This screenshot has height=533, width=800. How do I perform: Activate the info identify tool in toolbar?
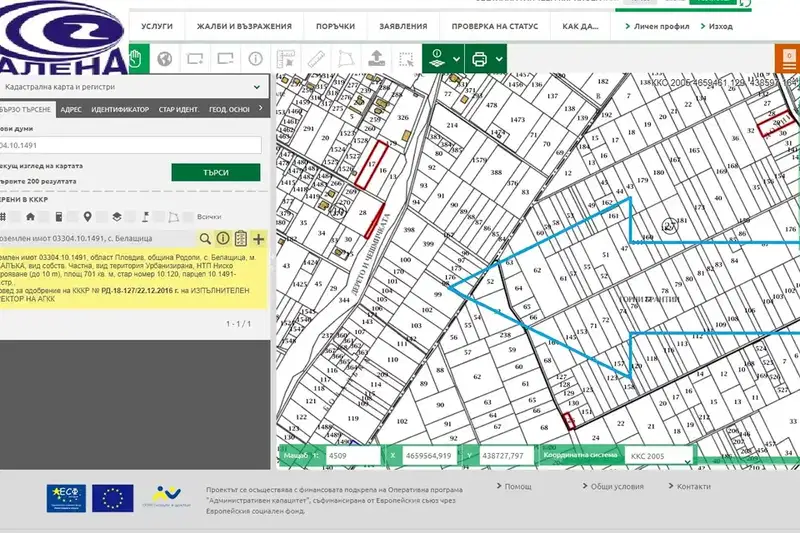pos(256,59)
